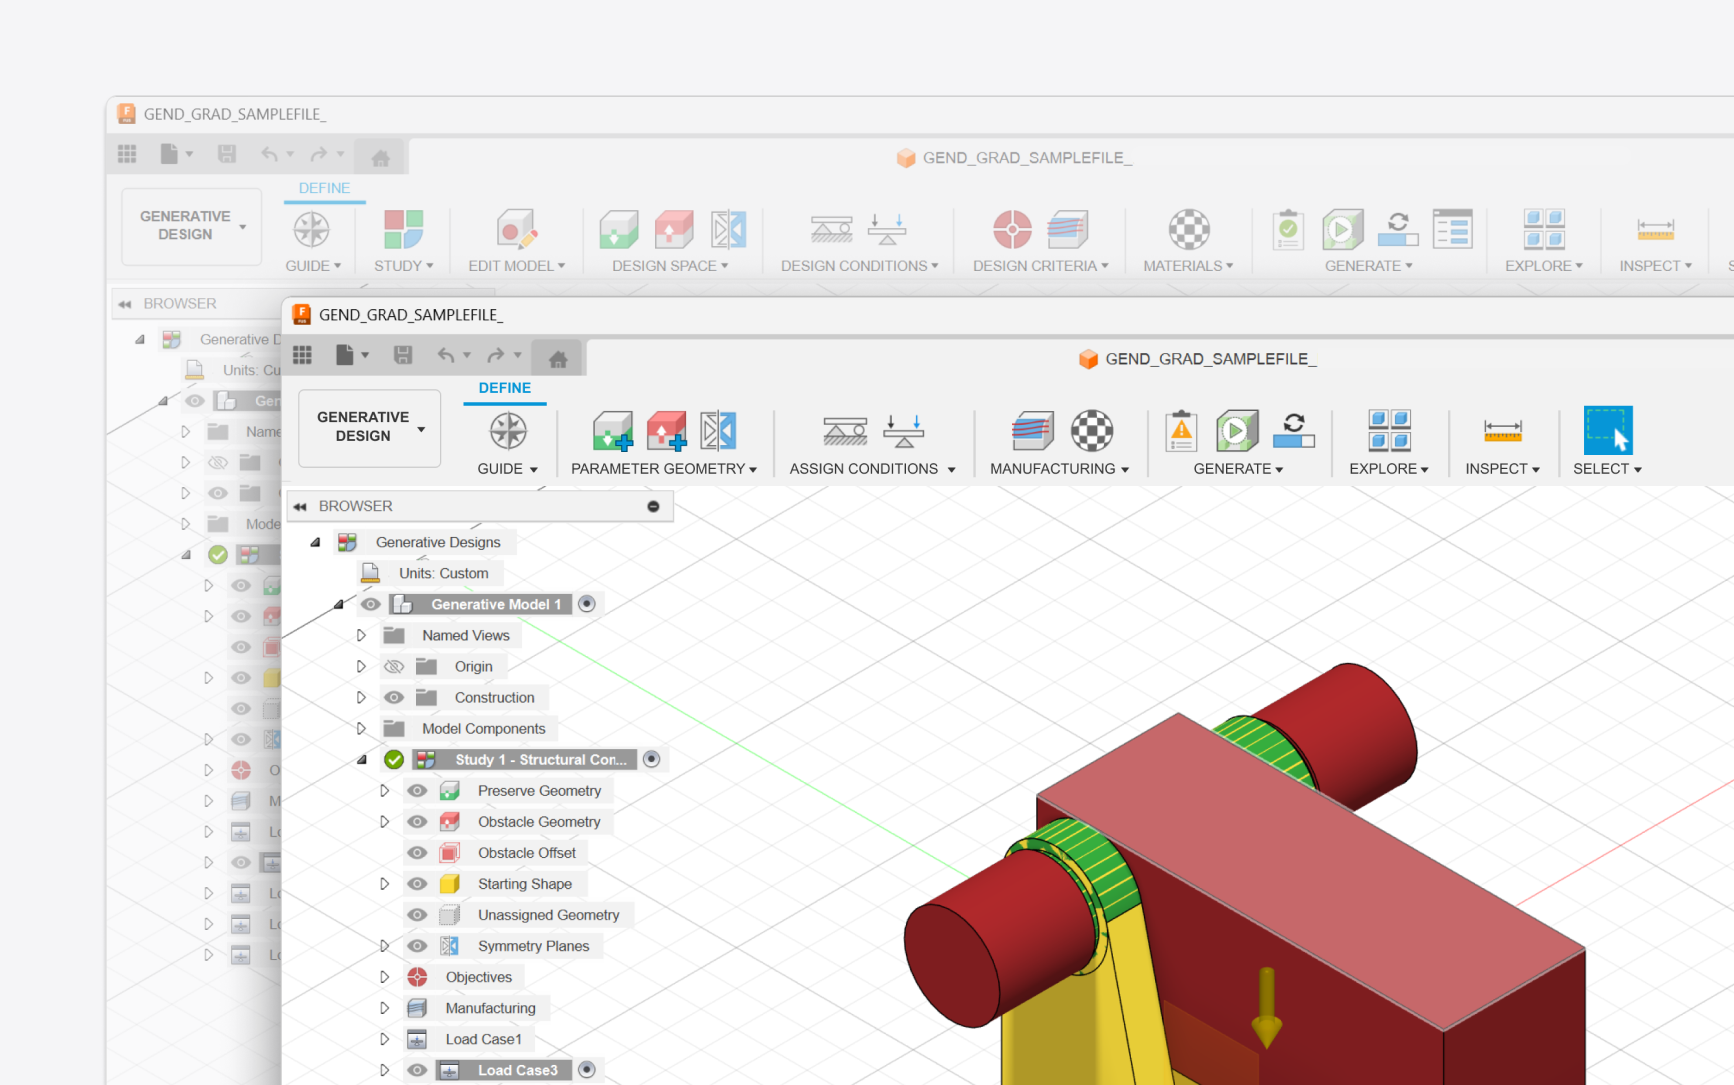This screenshot has height=1085, width=1734.
Task: Open the File menu dropdown, front window
Action: pos(352,355)
